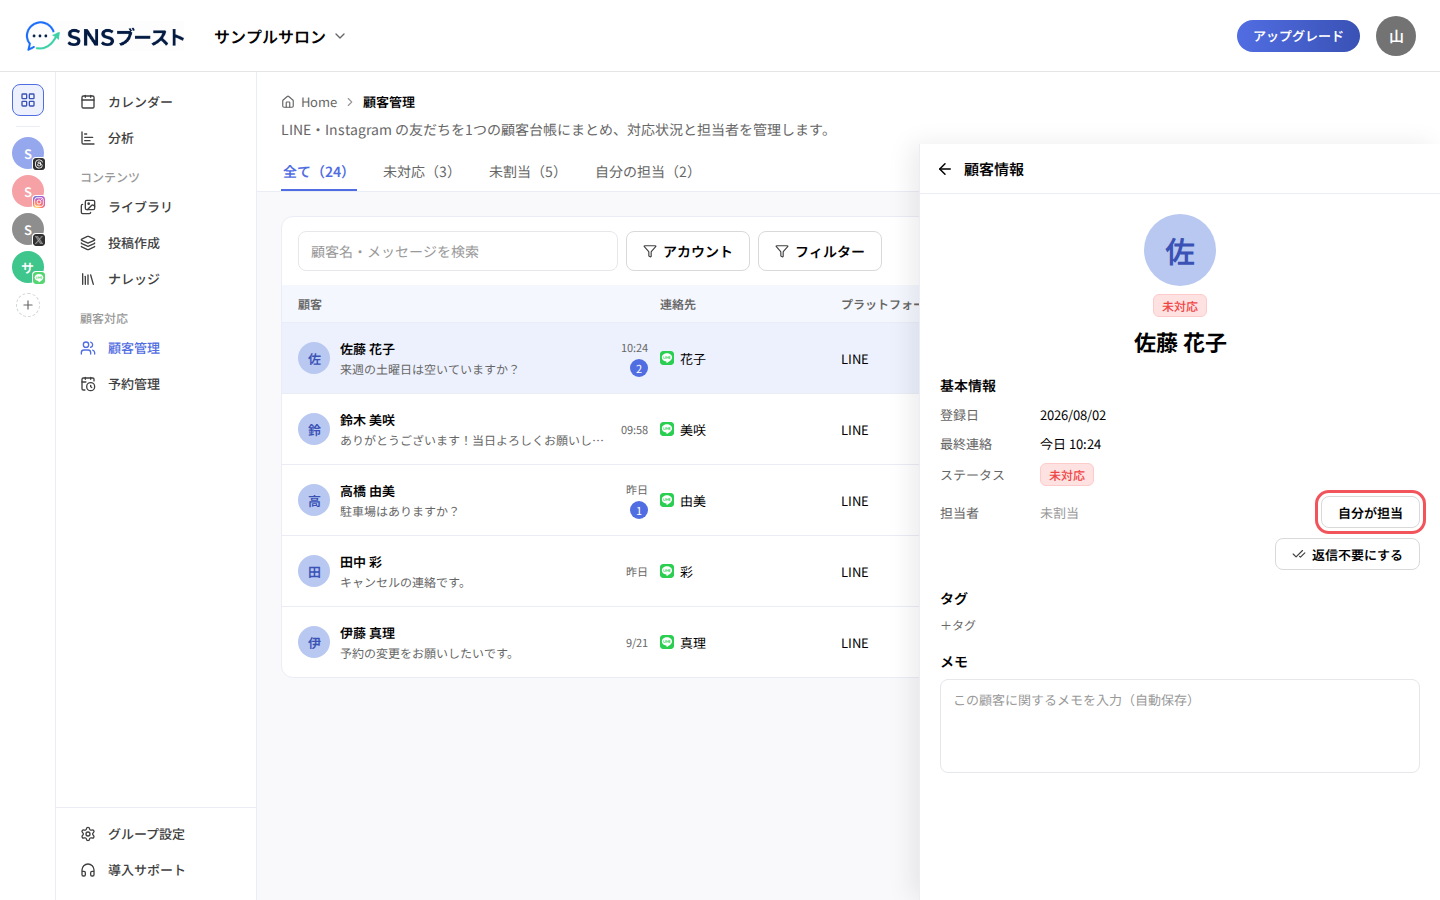Image resolution: width=1440 pixels, height=900 pixels.
Task: Click the LINE icon beside 由美
Action: 667,500
